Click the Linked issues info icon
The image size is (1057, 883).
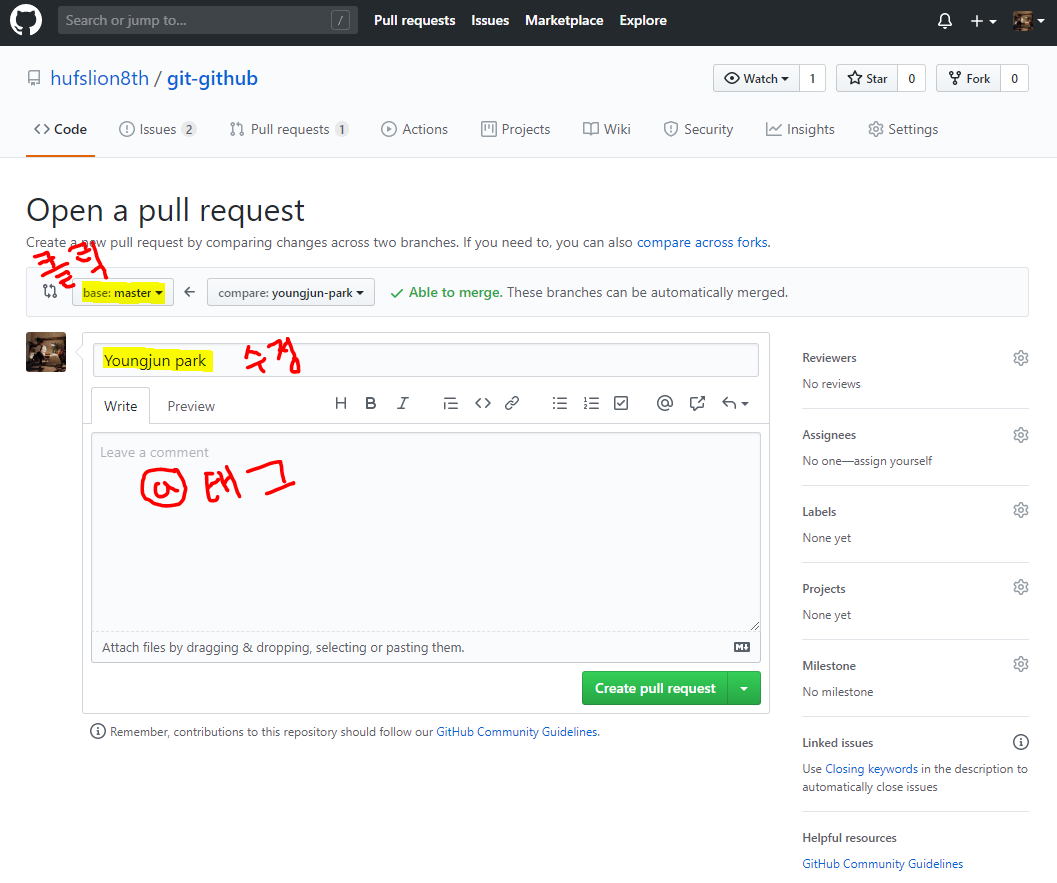pyautogui.click(x=1021, y=742)
